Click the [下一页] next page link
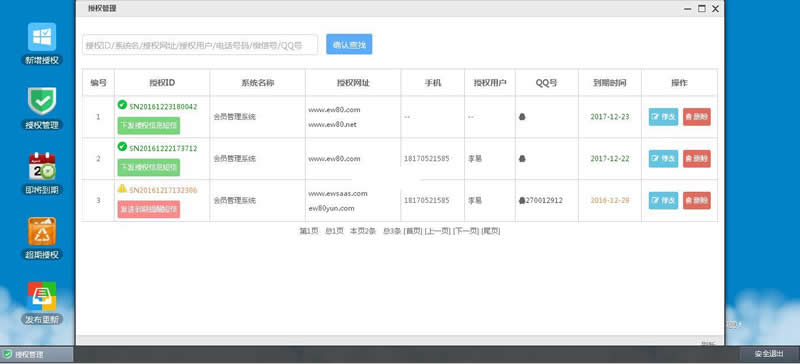Screen dimensions: 800x364 click(x=466, y=231)
